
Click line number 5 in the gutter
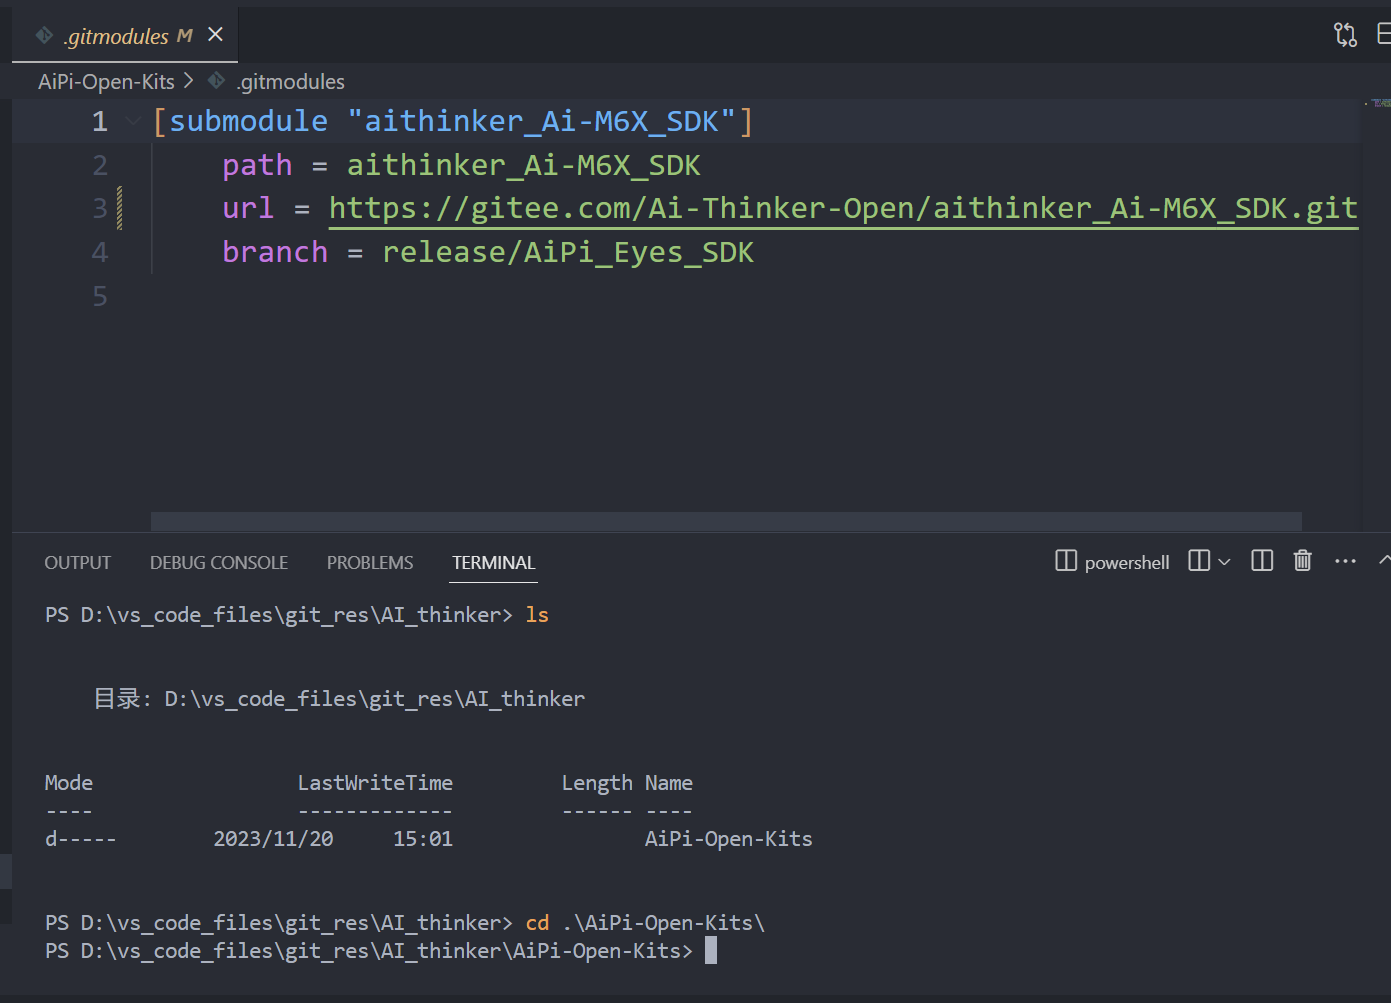click(x=100, y=296)
